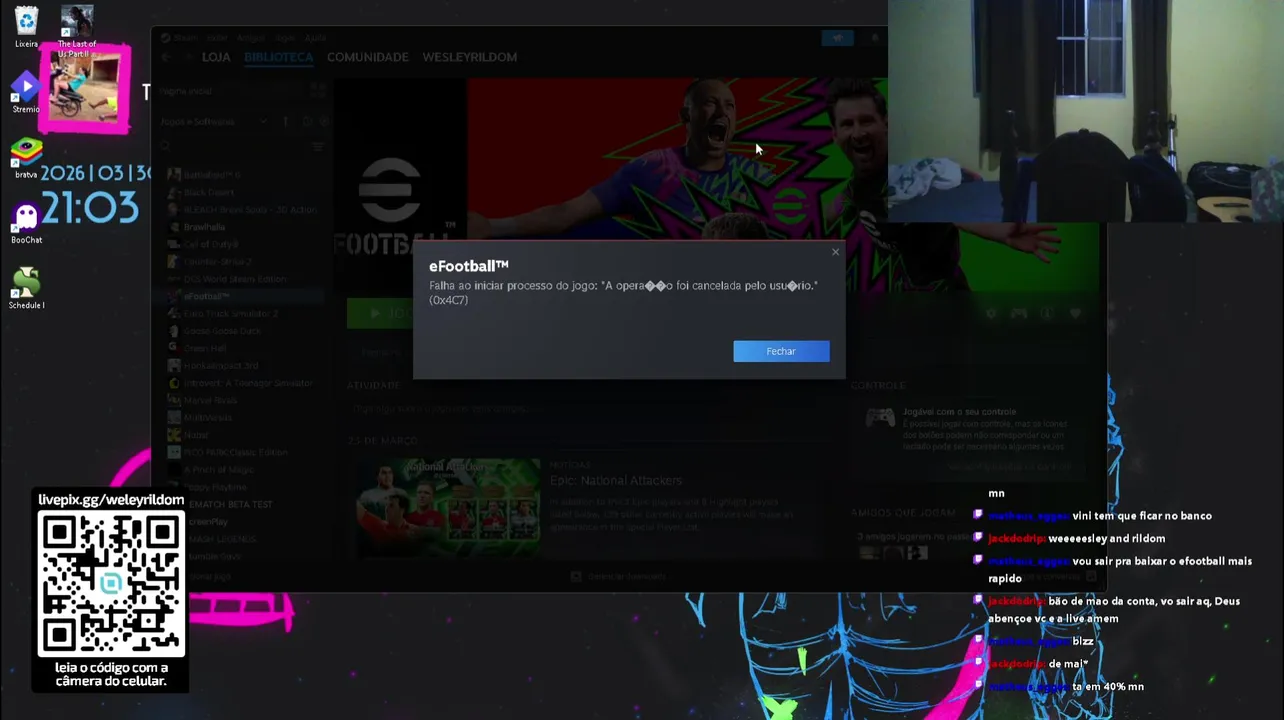
Task: Open the Stremio desktop icon
Action: point(26,92)
